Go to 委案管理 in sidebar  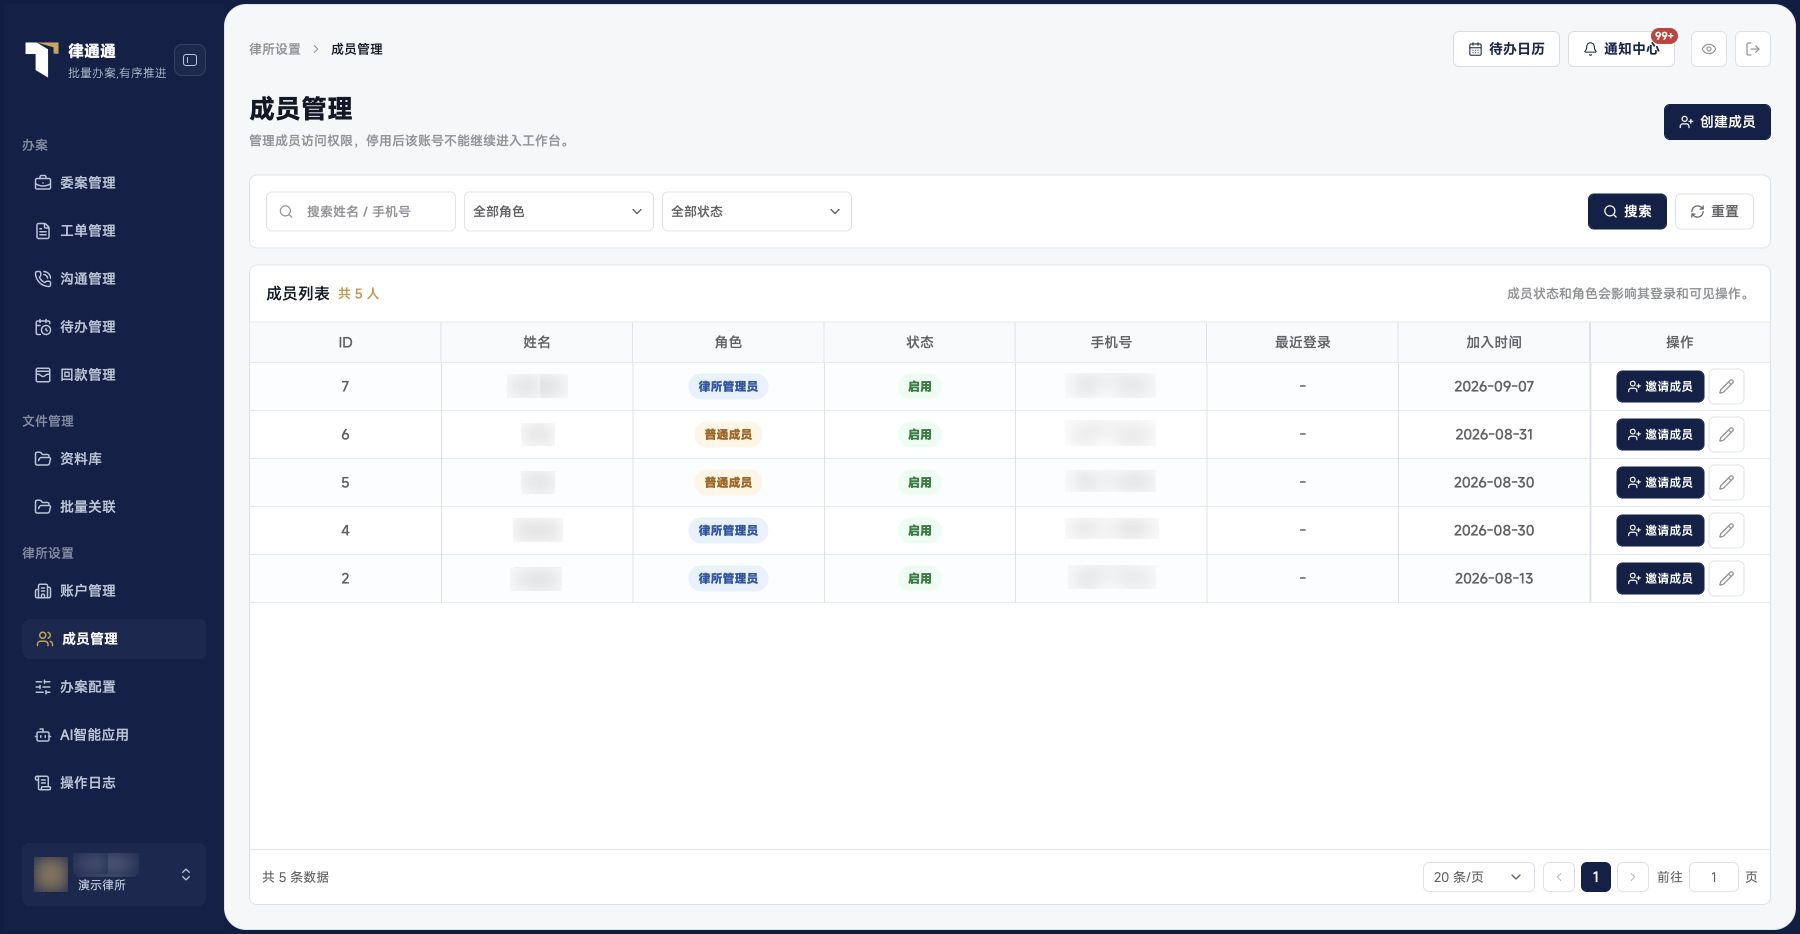[x=114, y=183]
